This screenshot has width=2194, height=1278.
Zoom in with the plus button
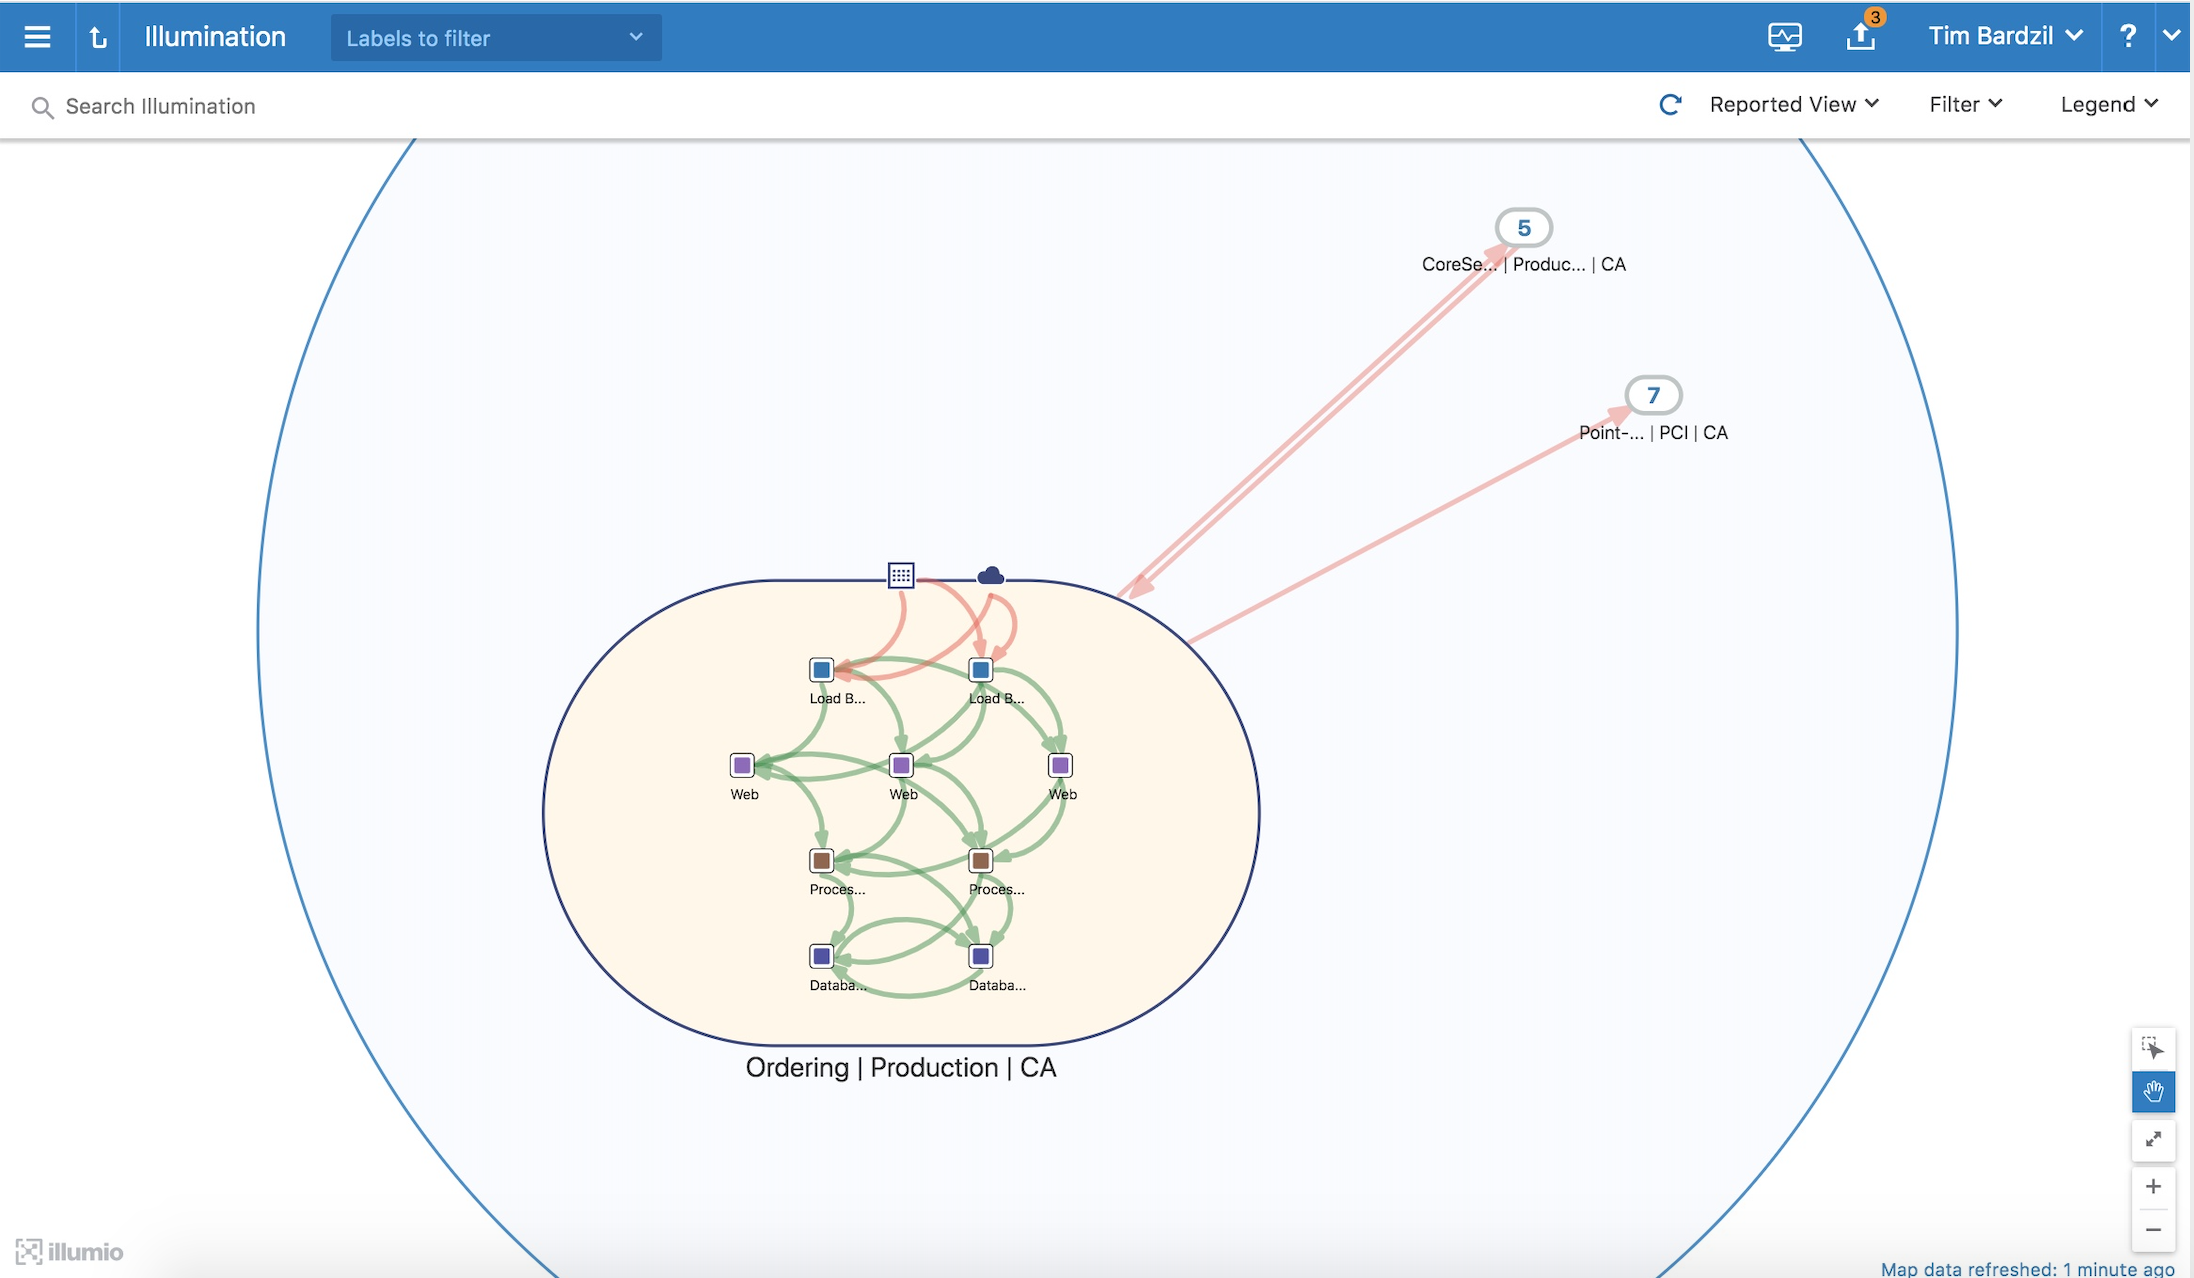[2152, 1187]
